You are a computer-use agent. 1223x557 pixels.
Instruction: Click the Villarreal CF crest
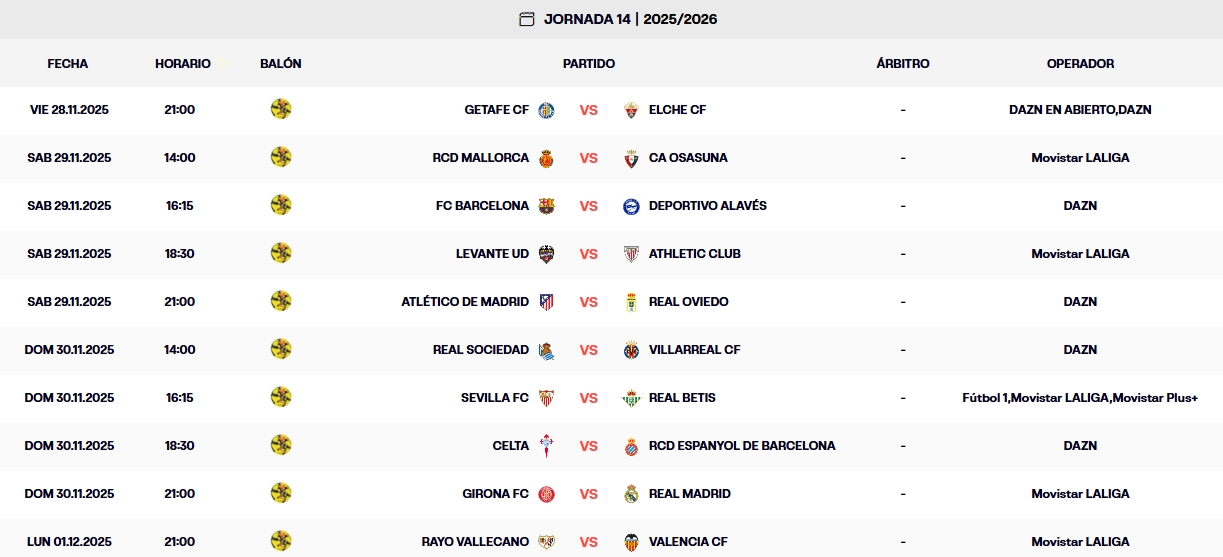[630, 350]
